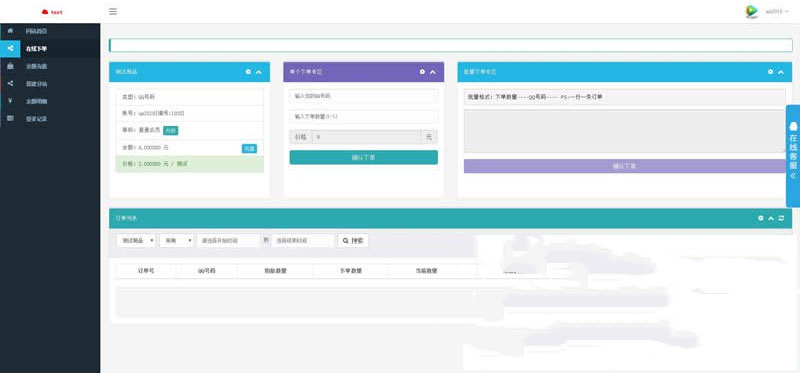The height and width of the screenshot is (373, 800).
Task: Click the light purple batch confirm button
Action: pyautogui.click(x=624, y=166)
